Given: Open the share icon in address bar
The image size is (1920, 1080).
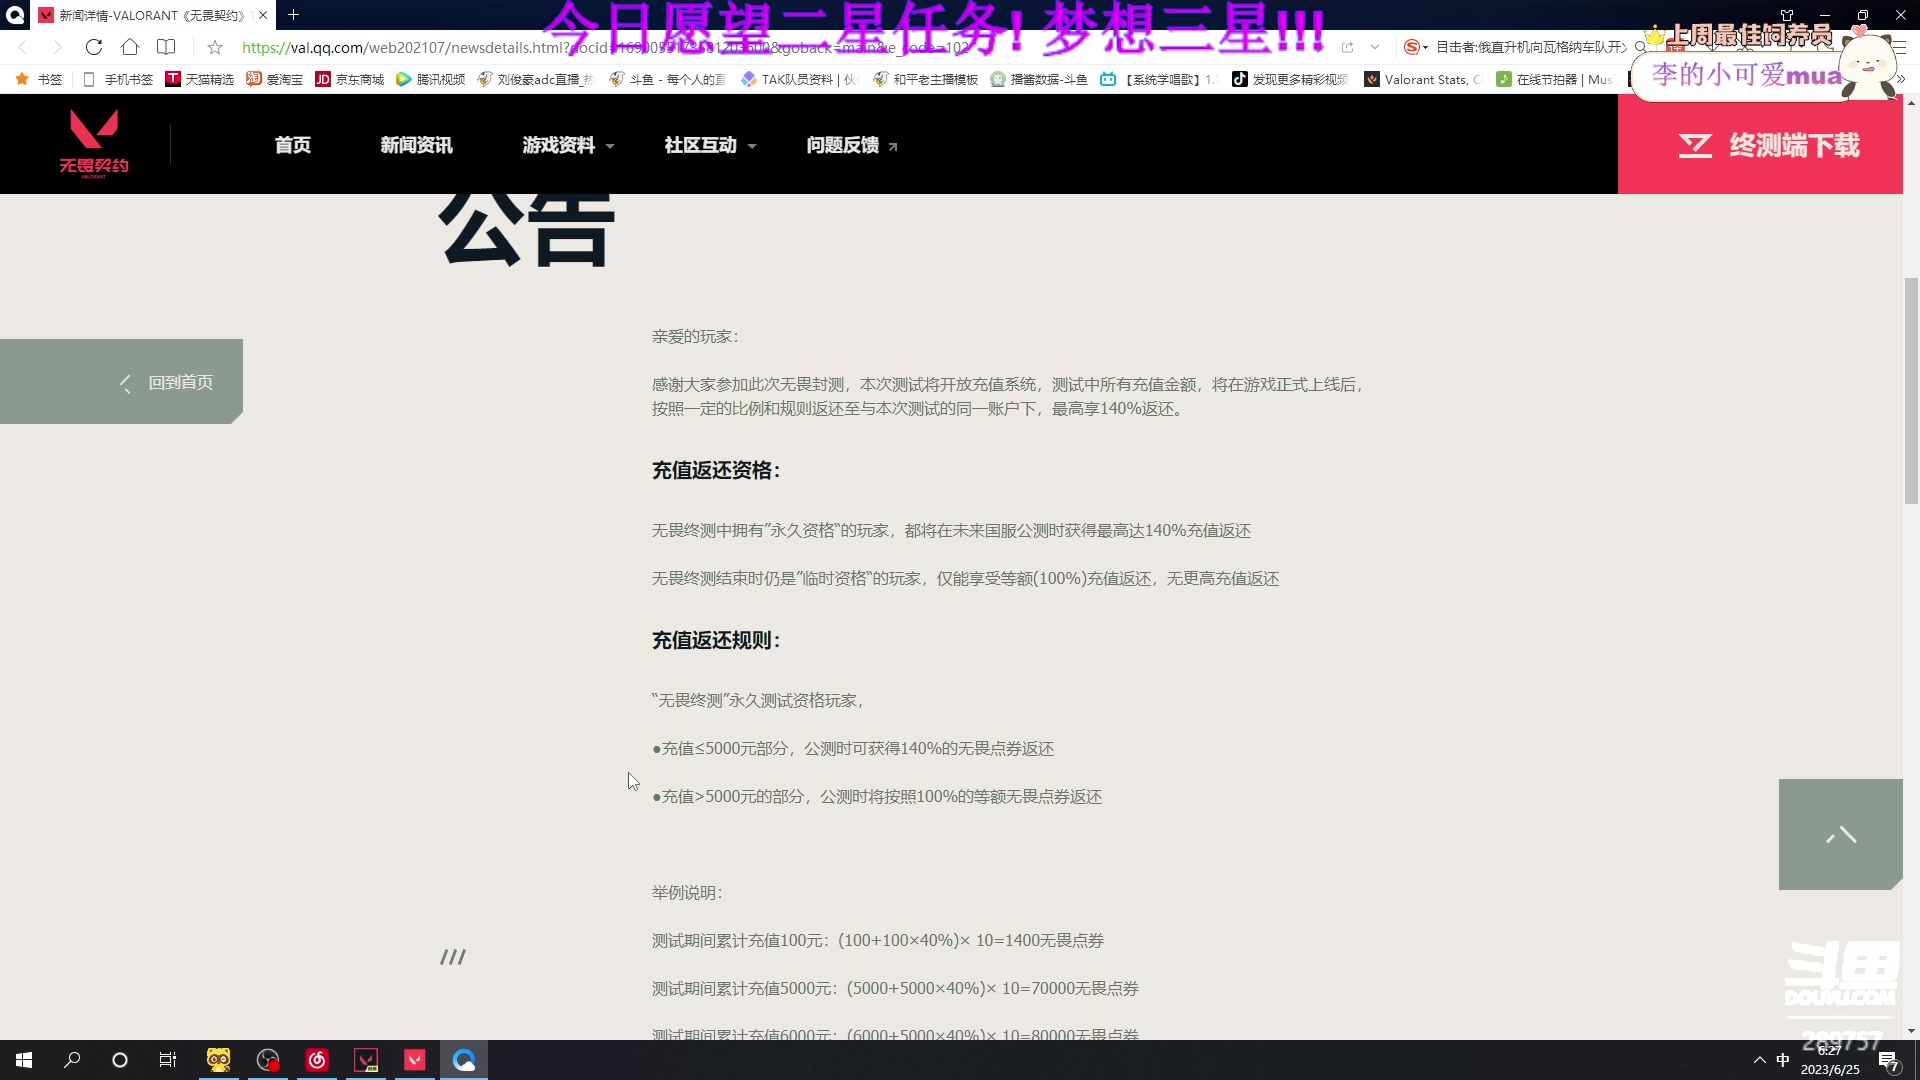Looking at the screenshot, I should pos(1349,47).
